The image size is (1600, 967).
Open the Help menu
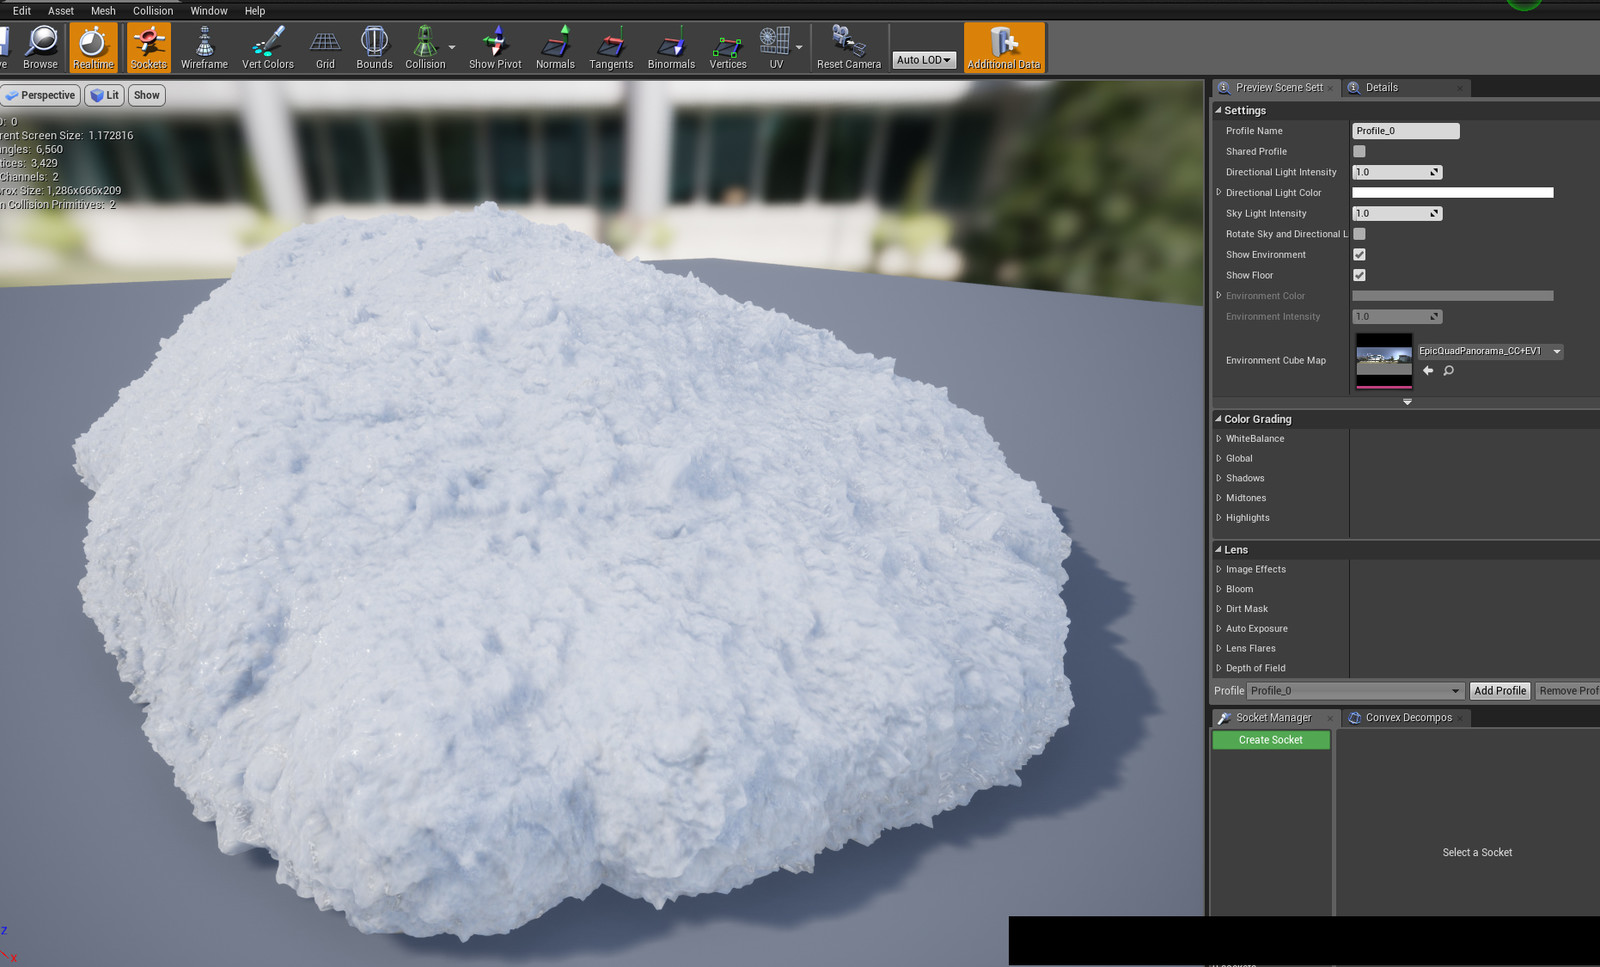point(255,11)
